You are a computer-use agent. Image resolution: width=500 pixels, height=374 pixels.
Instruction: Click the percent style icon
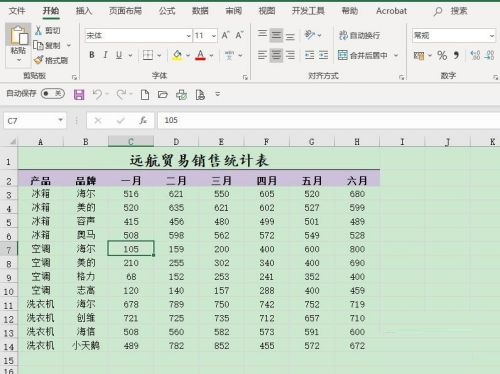tap(442, 55)
